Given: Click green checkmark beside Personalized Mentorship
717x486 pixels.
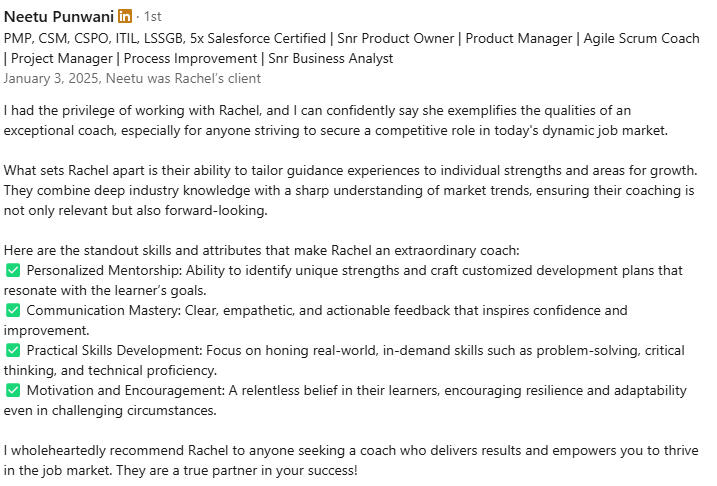Looking at the screenshot, I should [x=13, y=270].
